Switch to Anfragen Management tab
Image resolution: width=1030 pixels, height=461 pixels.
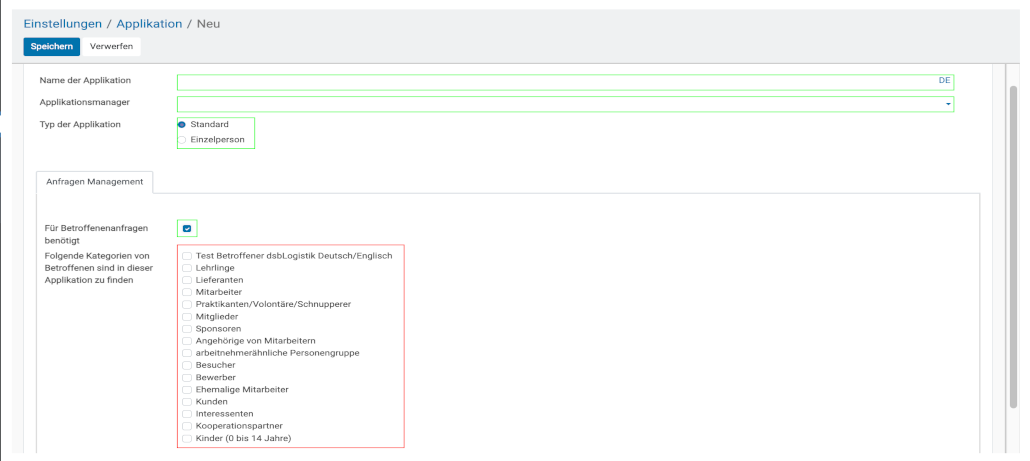point(94,182)
